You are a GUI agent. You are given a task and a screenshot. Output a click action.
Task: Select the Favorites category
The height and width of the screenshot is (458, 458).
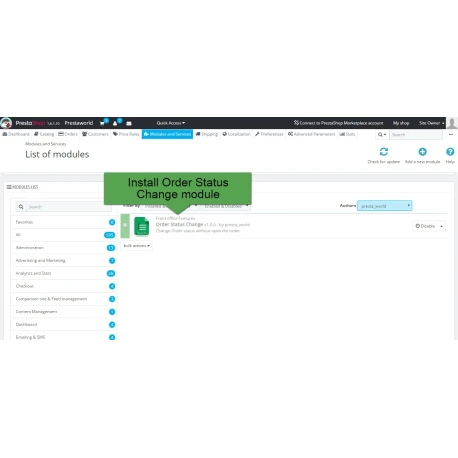point(63,222)
